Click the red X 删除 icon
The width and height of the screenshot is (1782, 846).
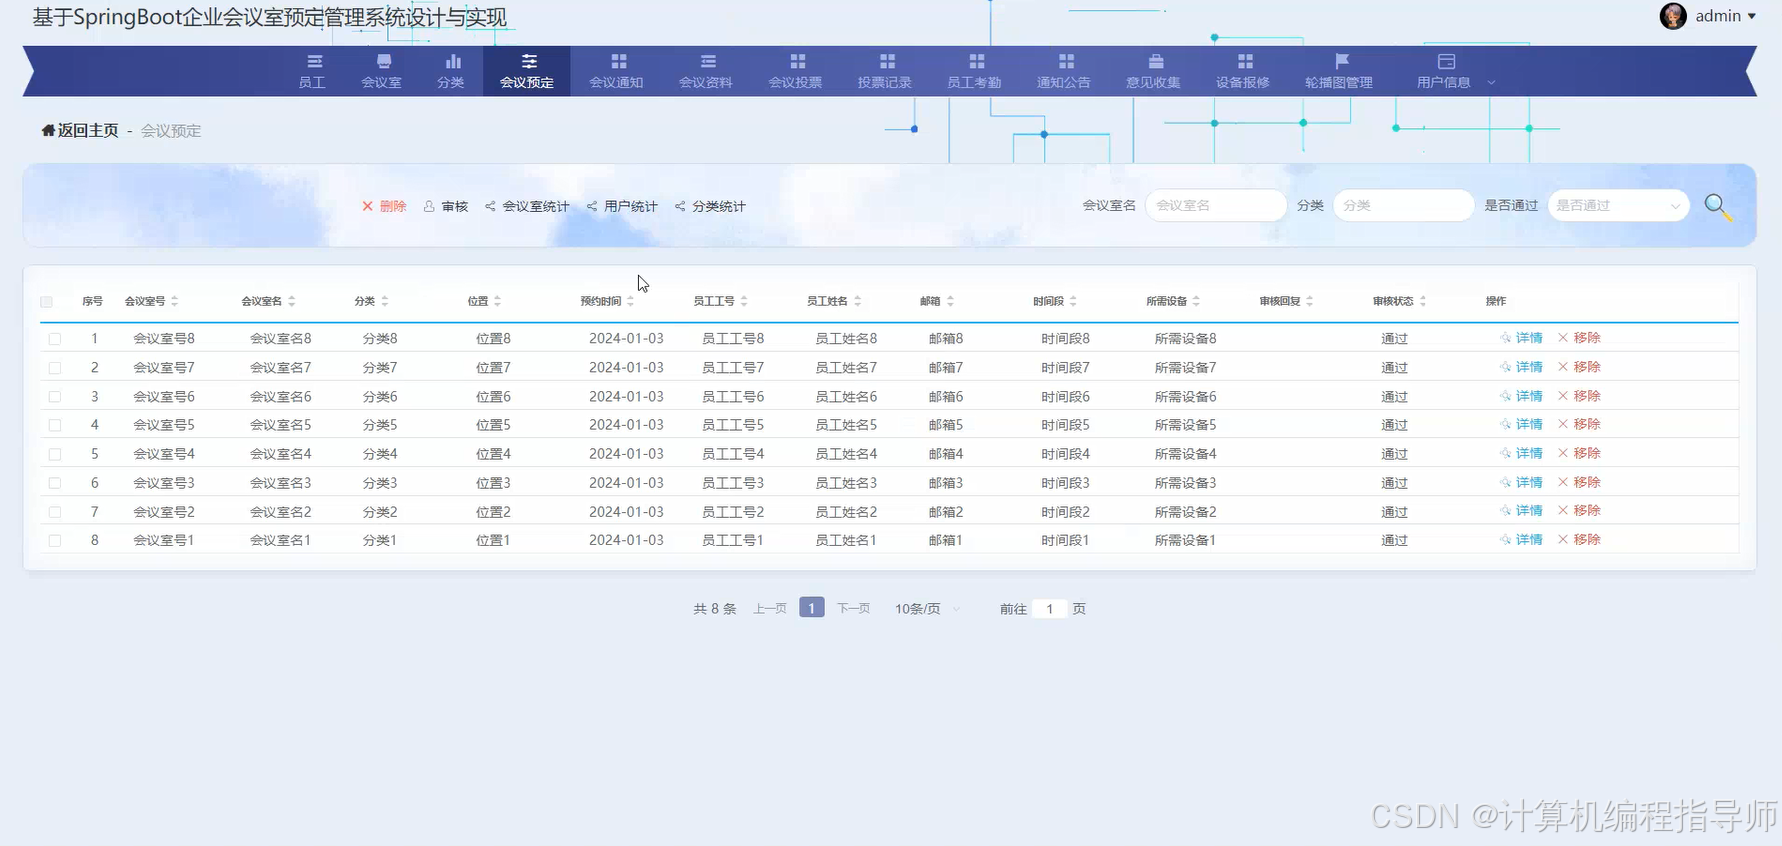(x=367, y=206)
